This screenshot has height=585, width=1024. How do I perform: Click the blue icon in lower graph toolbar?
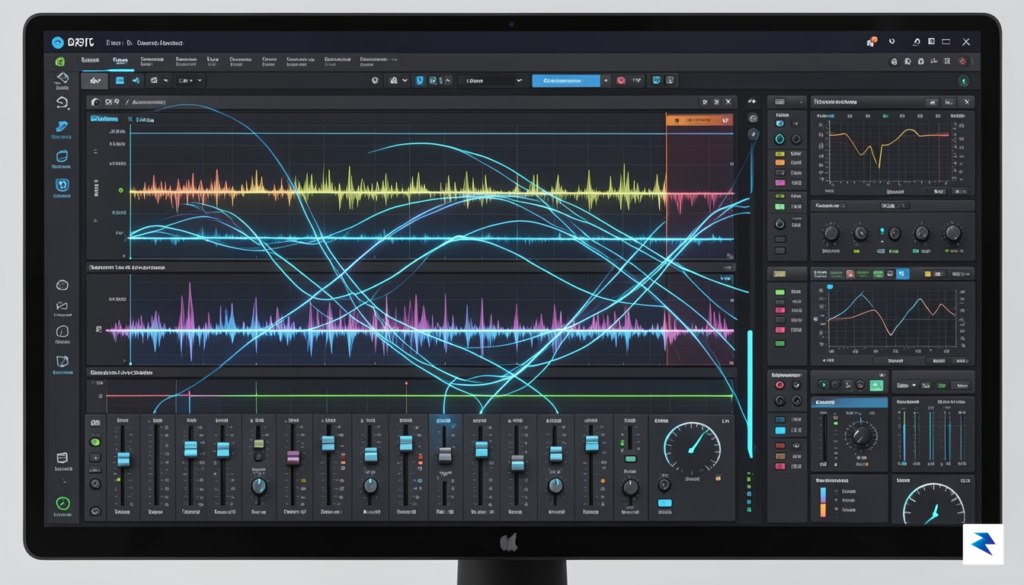point(902,274)
